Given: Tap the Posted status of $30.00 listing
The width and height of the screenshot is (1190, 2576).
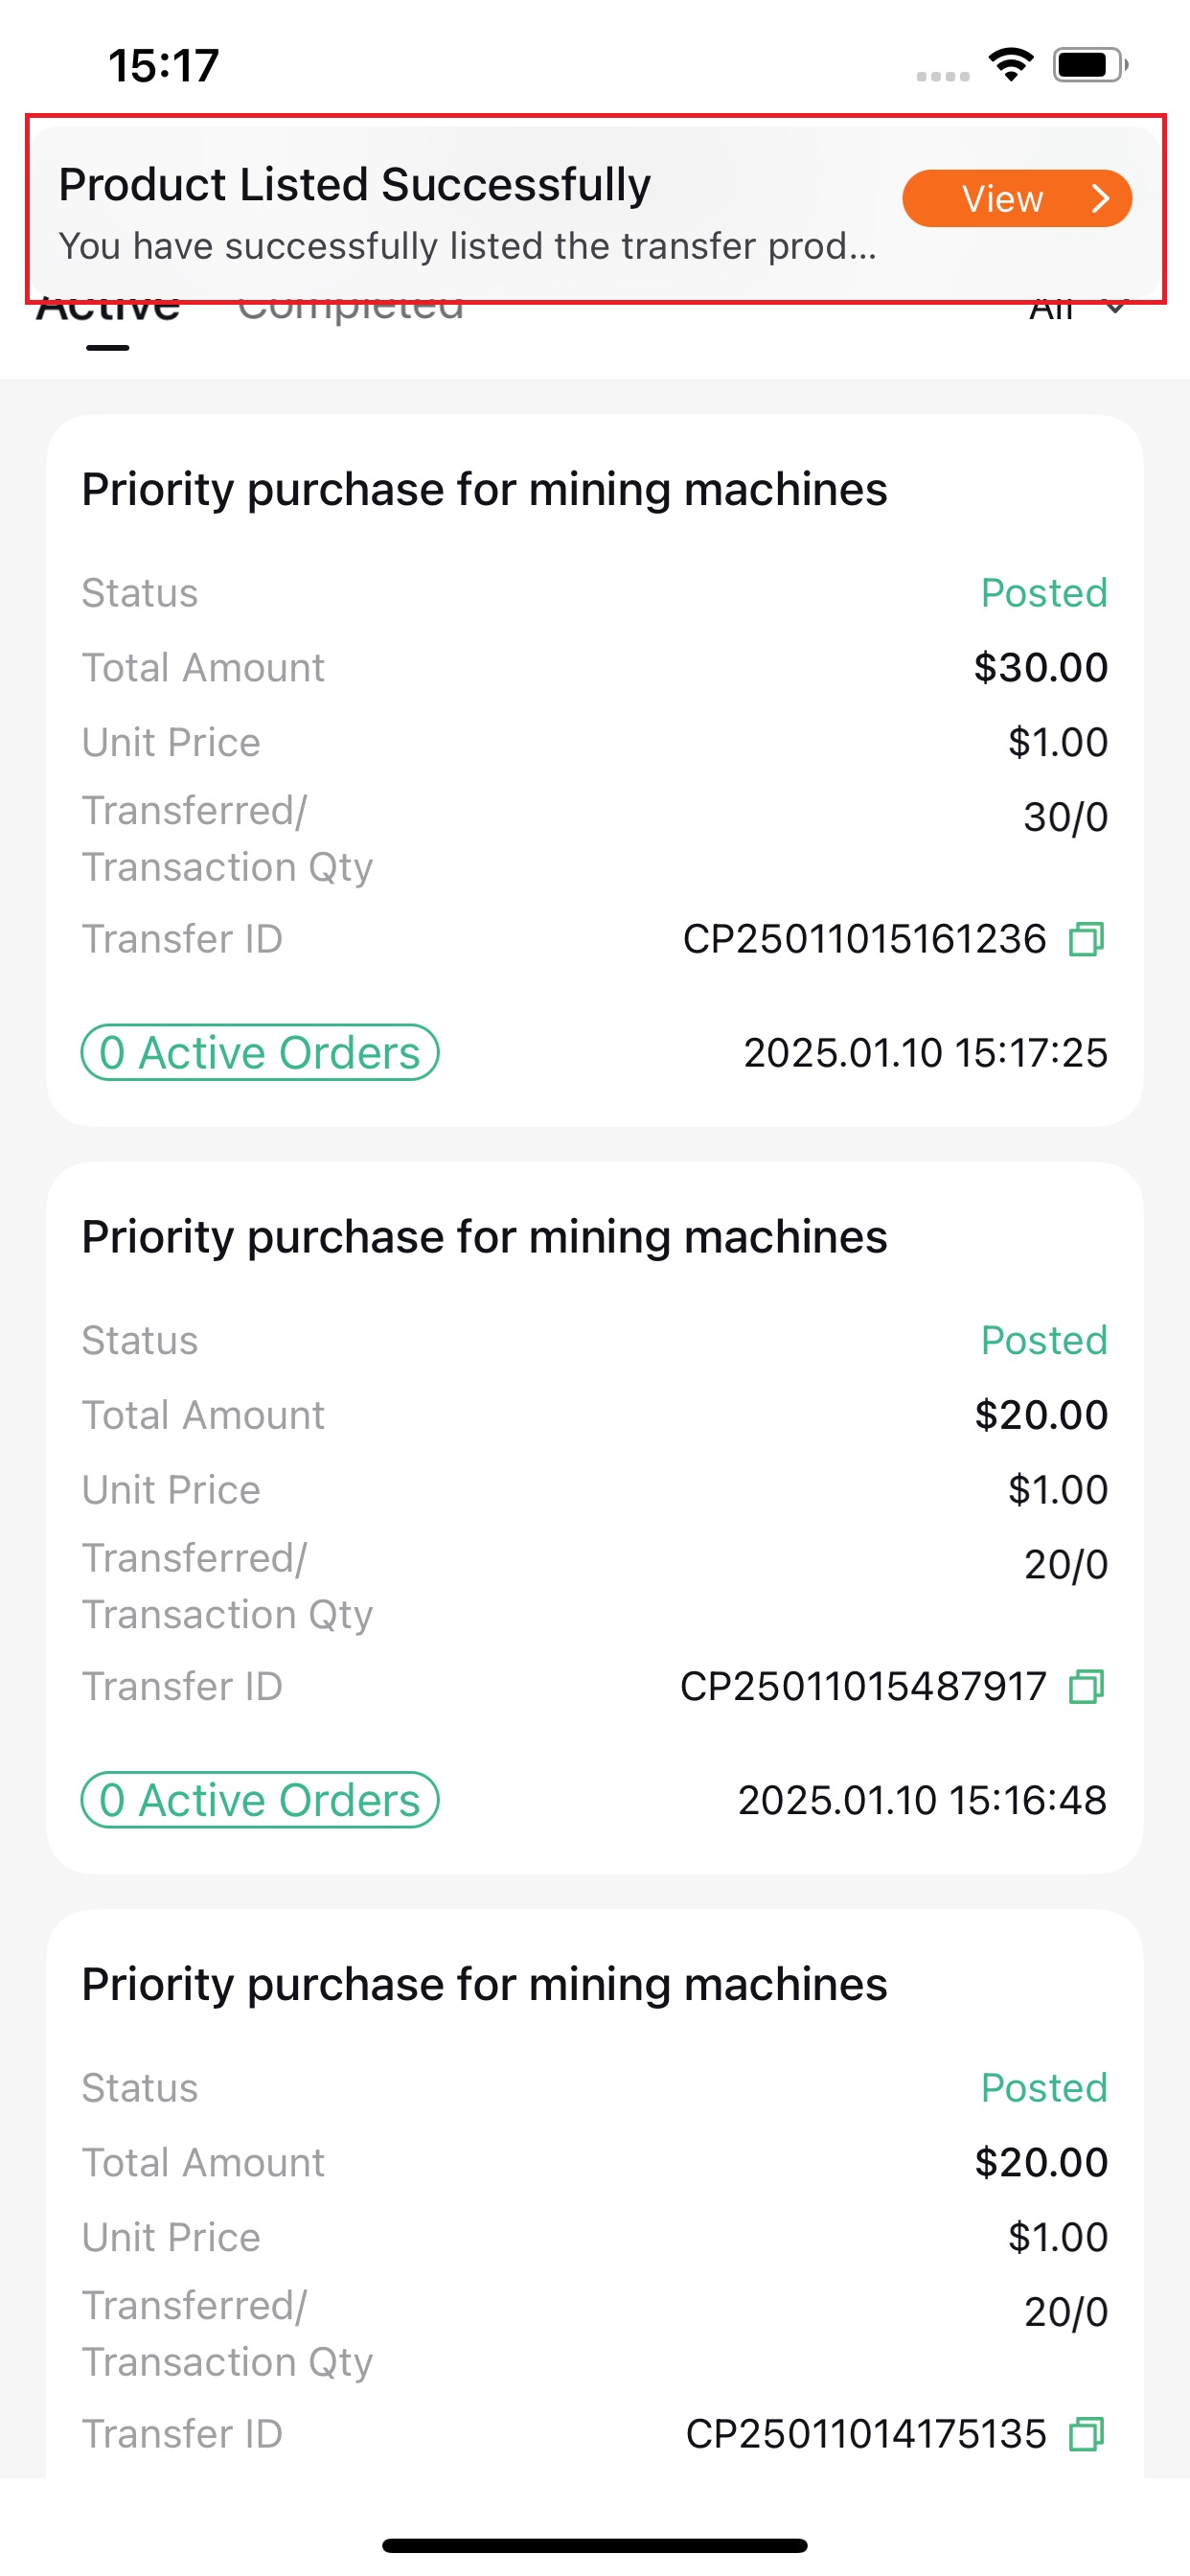Looking at the screenshot, I should 1044,593.
